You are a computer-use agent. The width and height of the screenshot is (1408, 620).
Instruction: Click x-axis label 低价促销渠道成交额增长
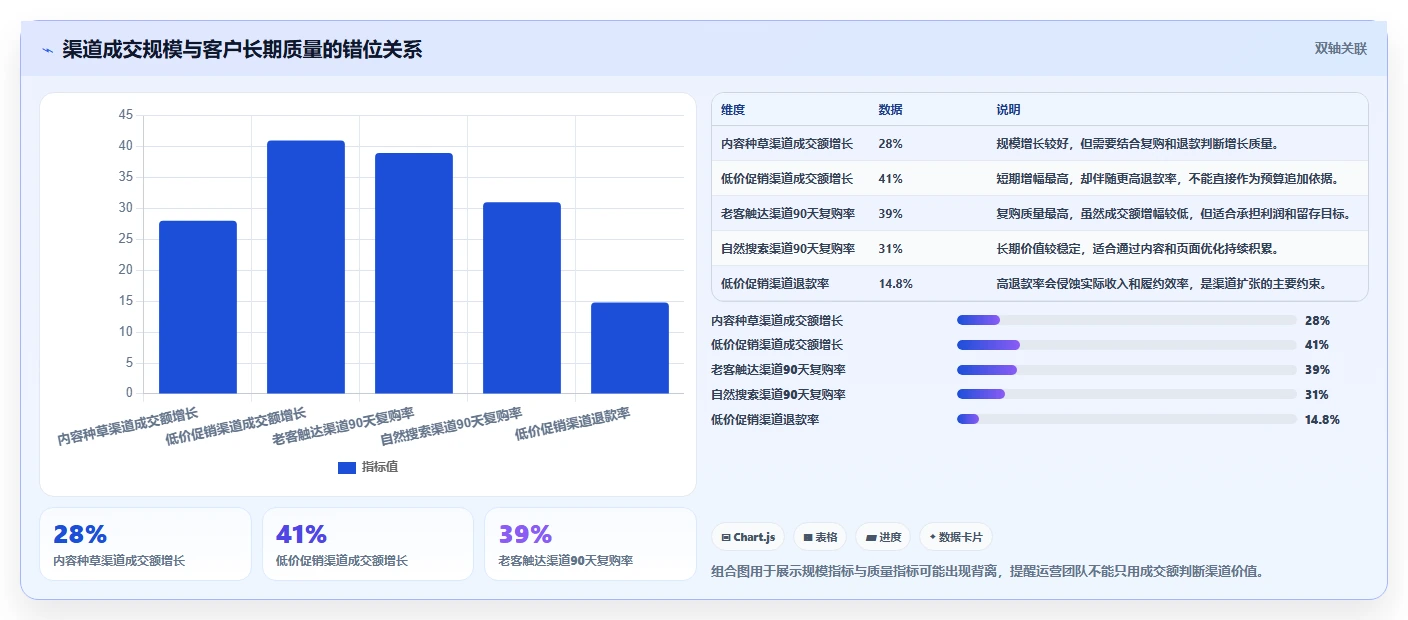click(236, 426)
